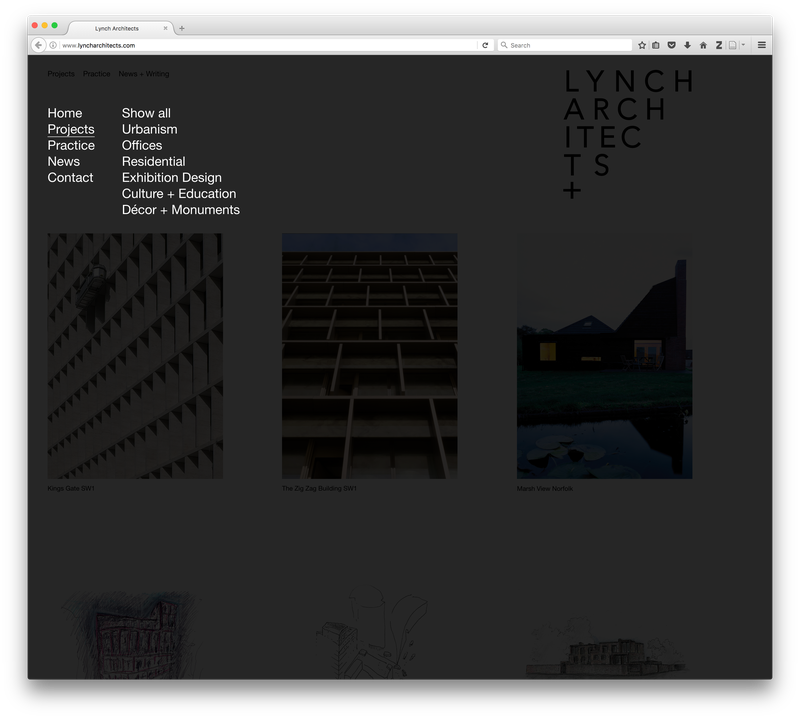Image resolution: width=800 pixels, height=719 pixels.
Task: Filter projects by Culture + Education
Action: click(x=179, y=193)
